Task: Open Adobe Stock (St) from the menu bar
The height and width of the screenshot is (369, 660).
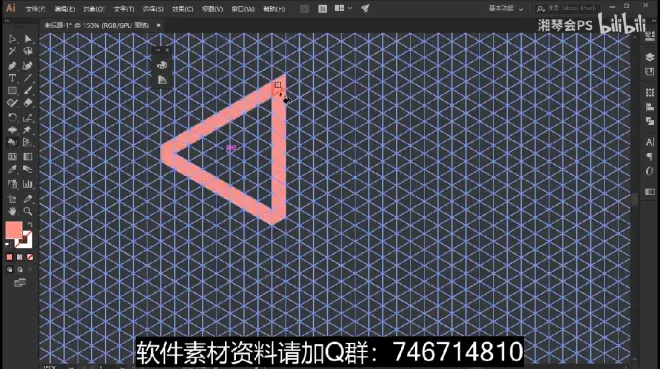Action: click(x=322, y=9)
